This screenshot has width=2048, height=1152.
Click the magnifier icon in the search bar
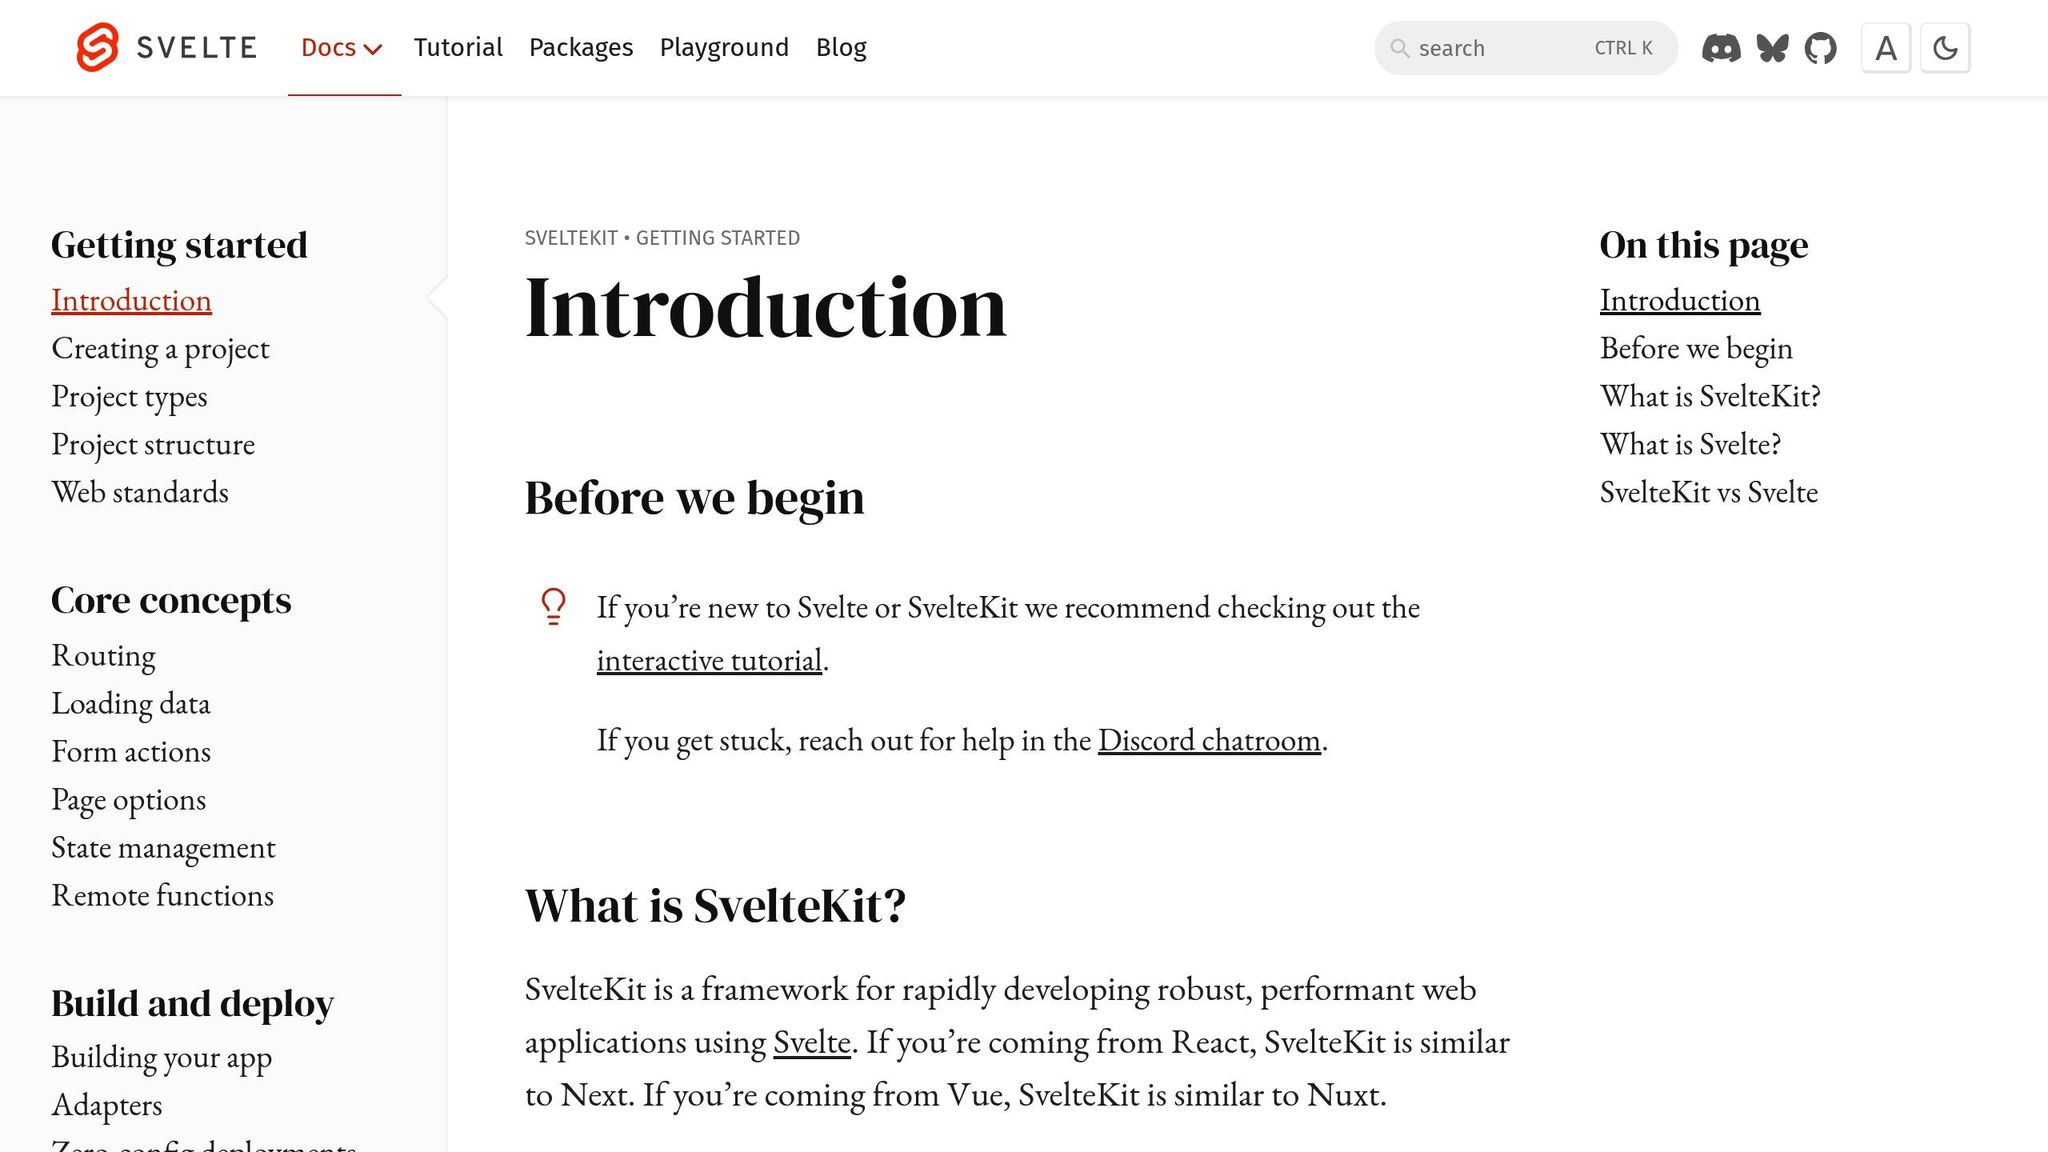pos(1402,48)
